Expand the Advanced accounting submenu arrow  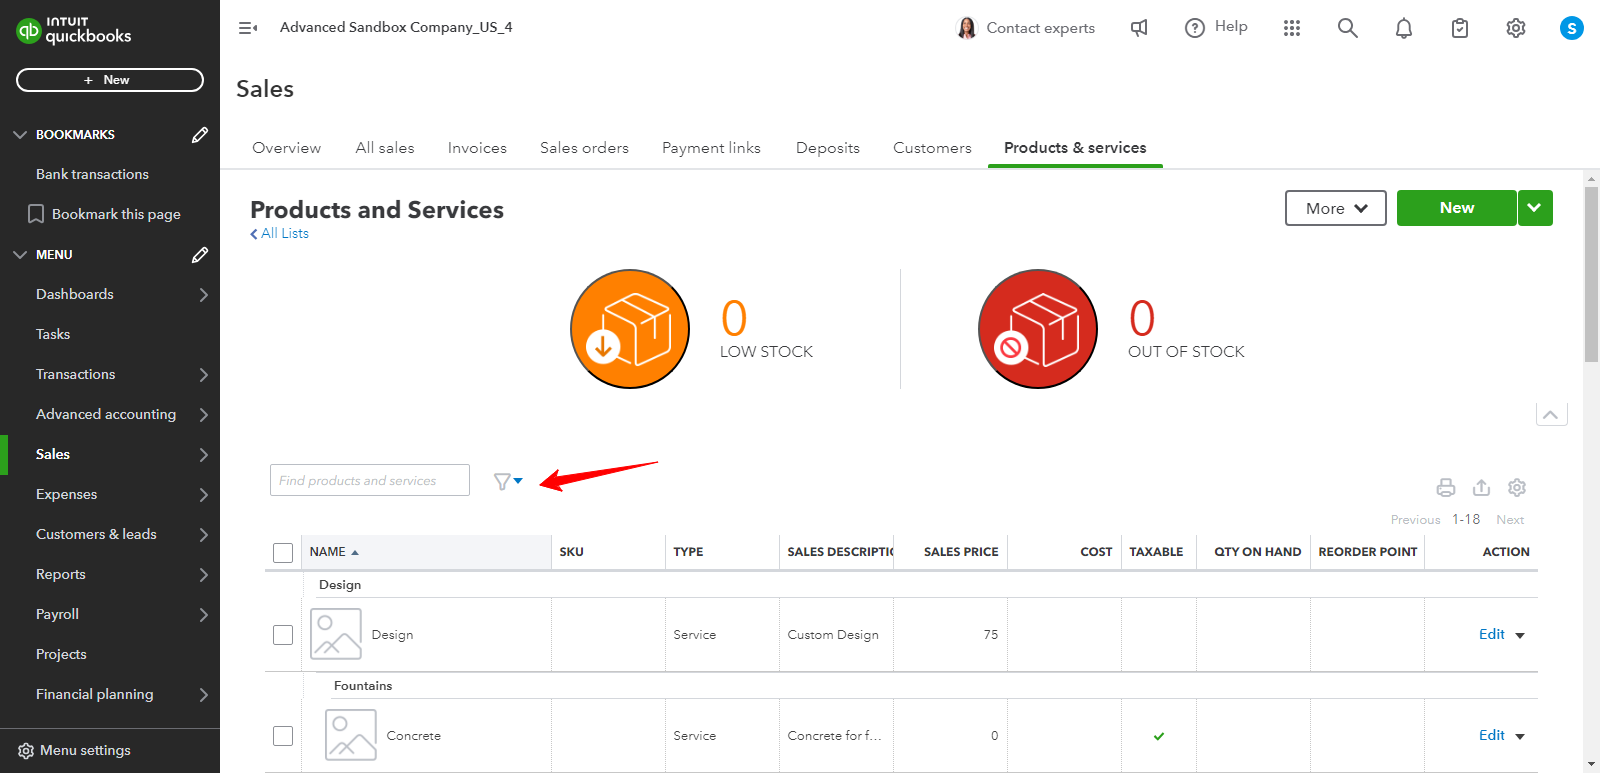point(203,415)
